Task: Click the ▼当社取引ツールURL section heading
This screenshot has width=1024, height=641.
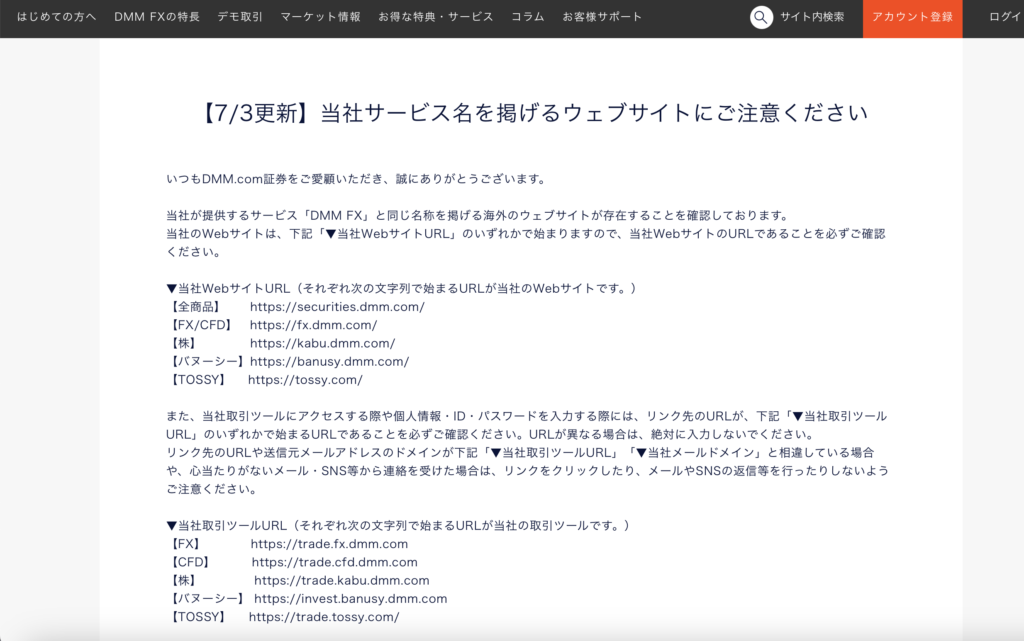Action: point(398,525)
